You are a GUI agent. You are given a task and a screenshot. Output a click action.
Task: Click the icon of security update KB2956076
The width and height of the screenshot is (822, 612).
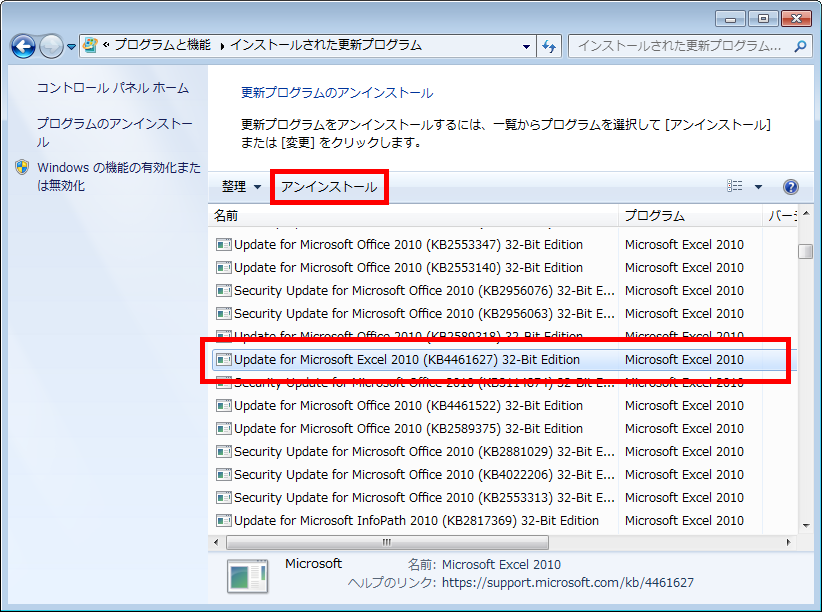pyautogui.click(x=224, y=291)
